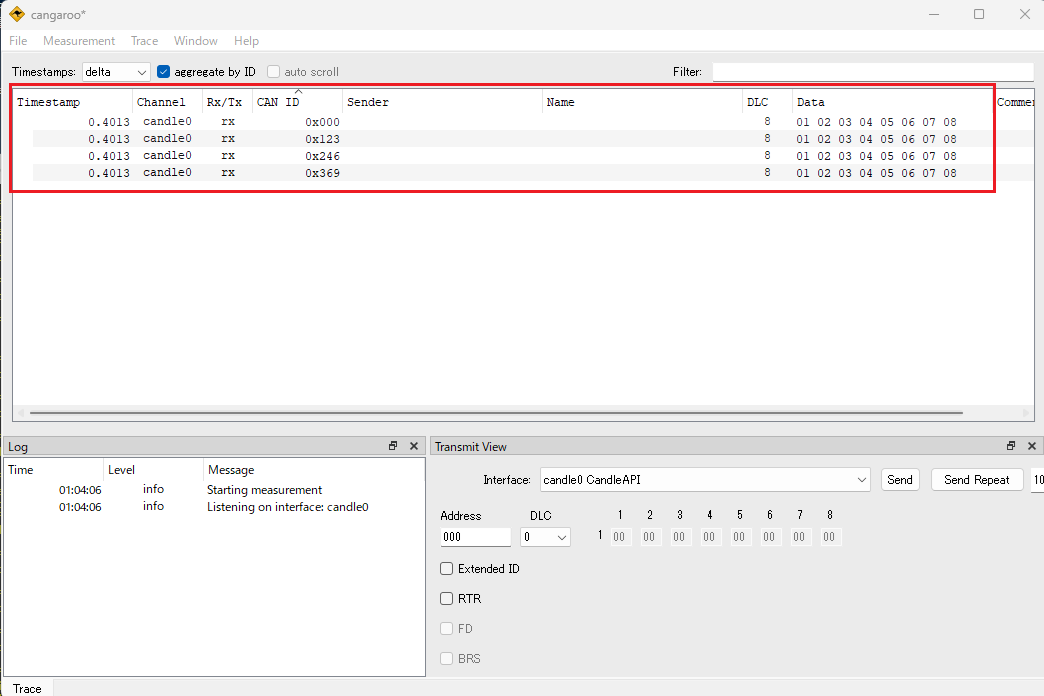
Task: Enable auto scroll checkbox
Action: tap(274, 72)
